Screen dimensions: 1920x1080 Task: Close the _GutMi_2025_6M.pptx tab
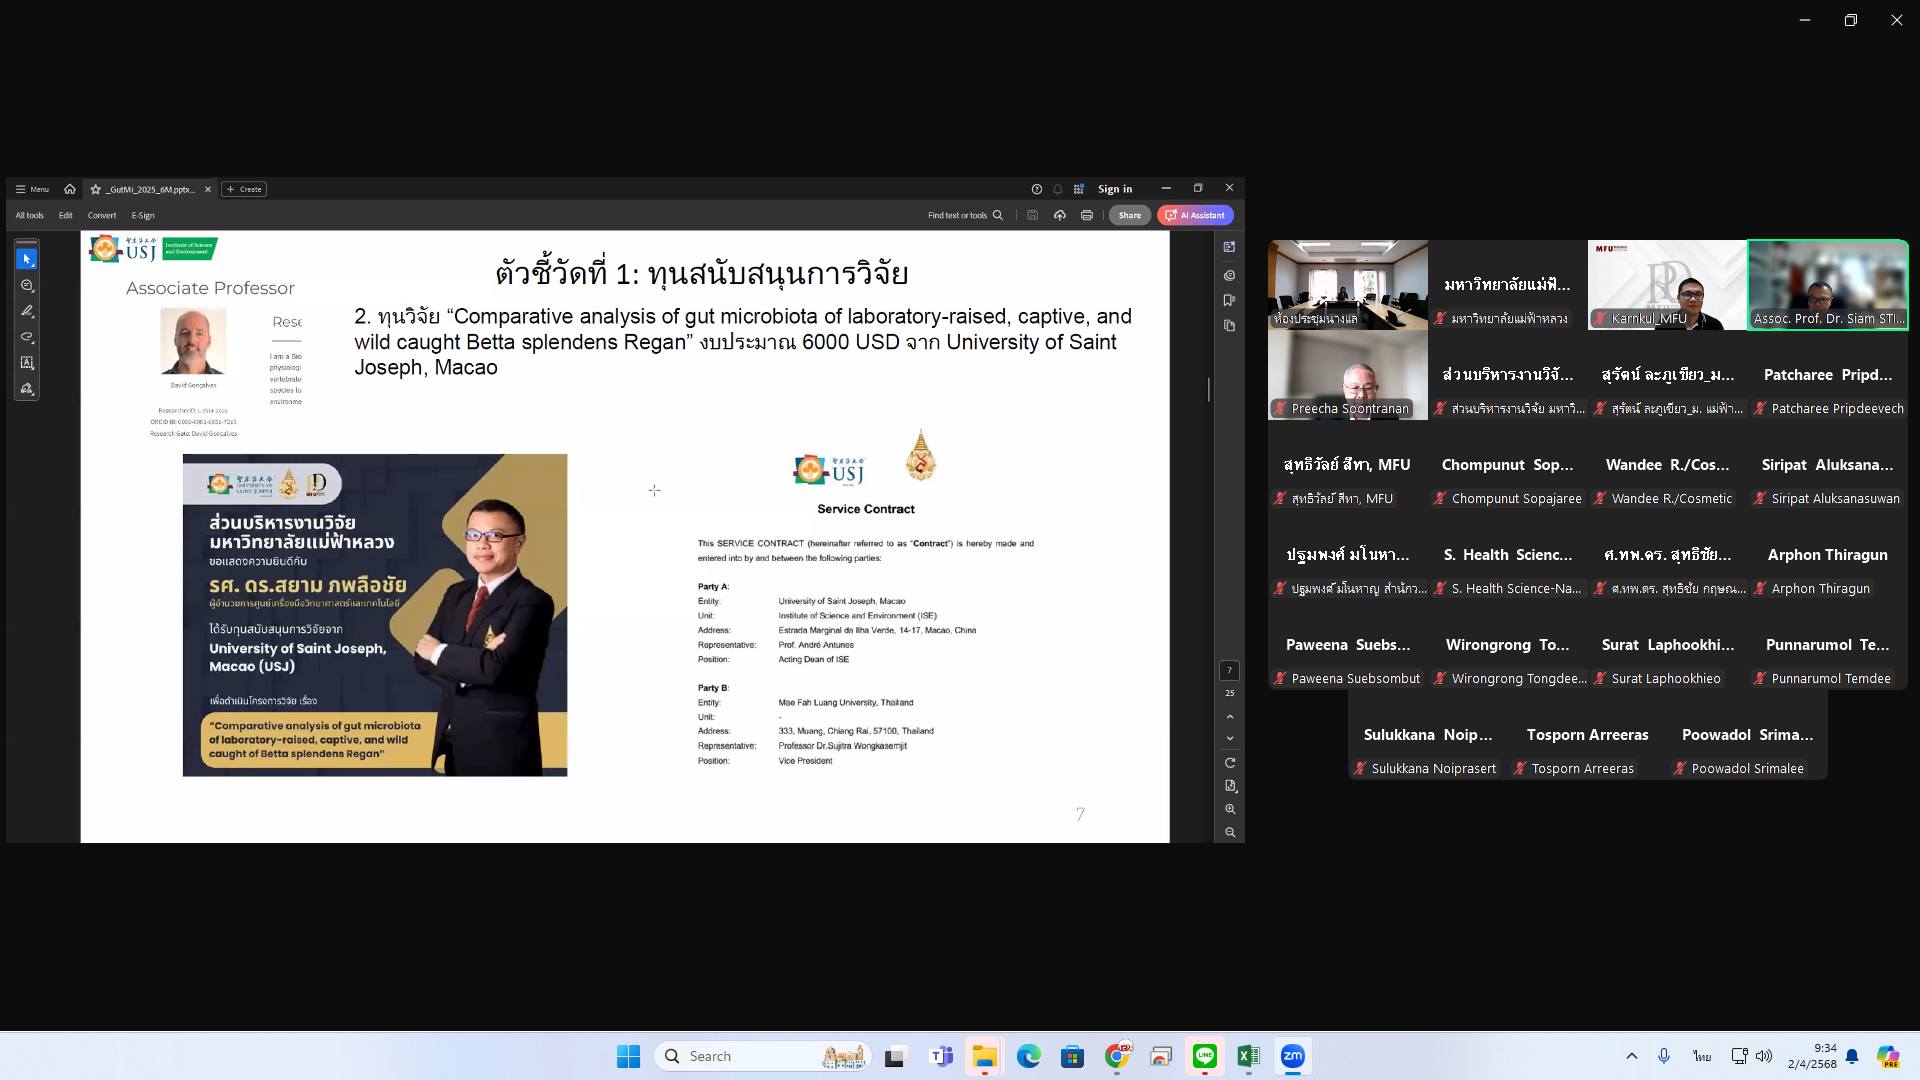pyautogui.click(x=208, y=189)
